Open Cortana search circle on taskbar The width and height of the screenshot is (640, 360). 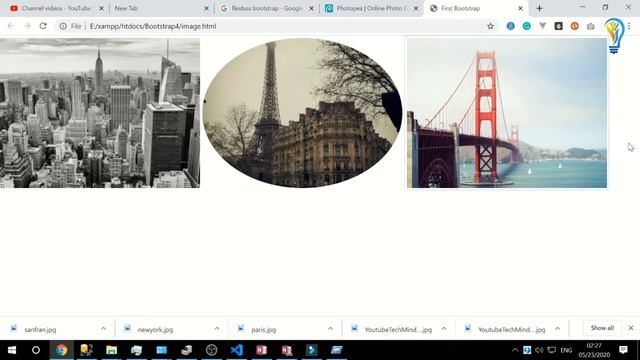tap(36, 350)
